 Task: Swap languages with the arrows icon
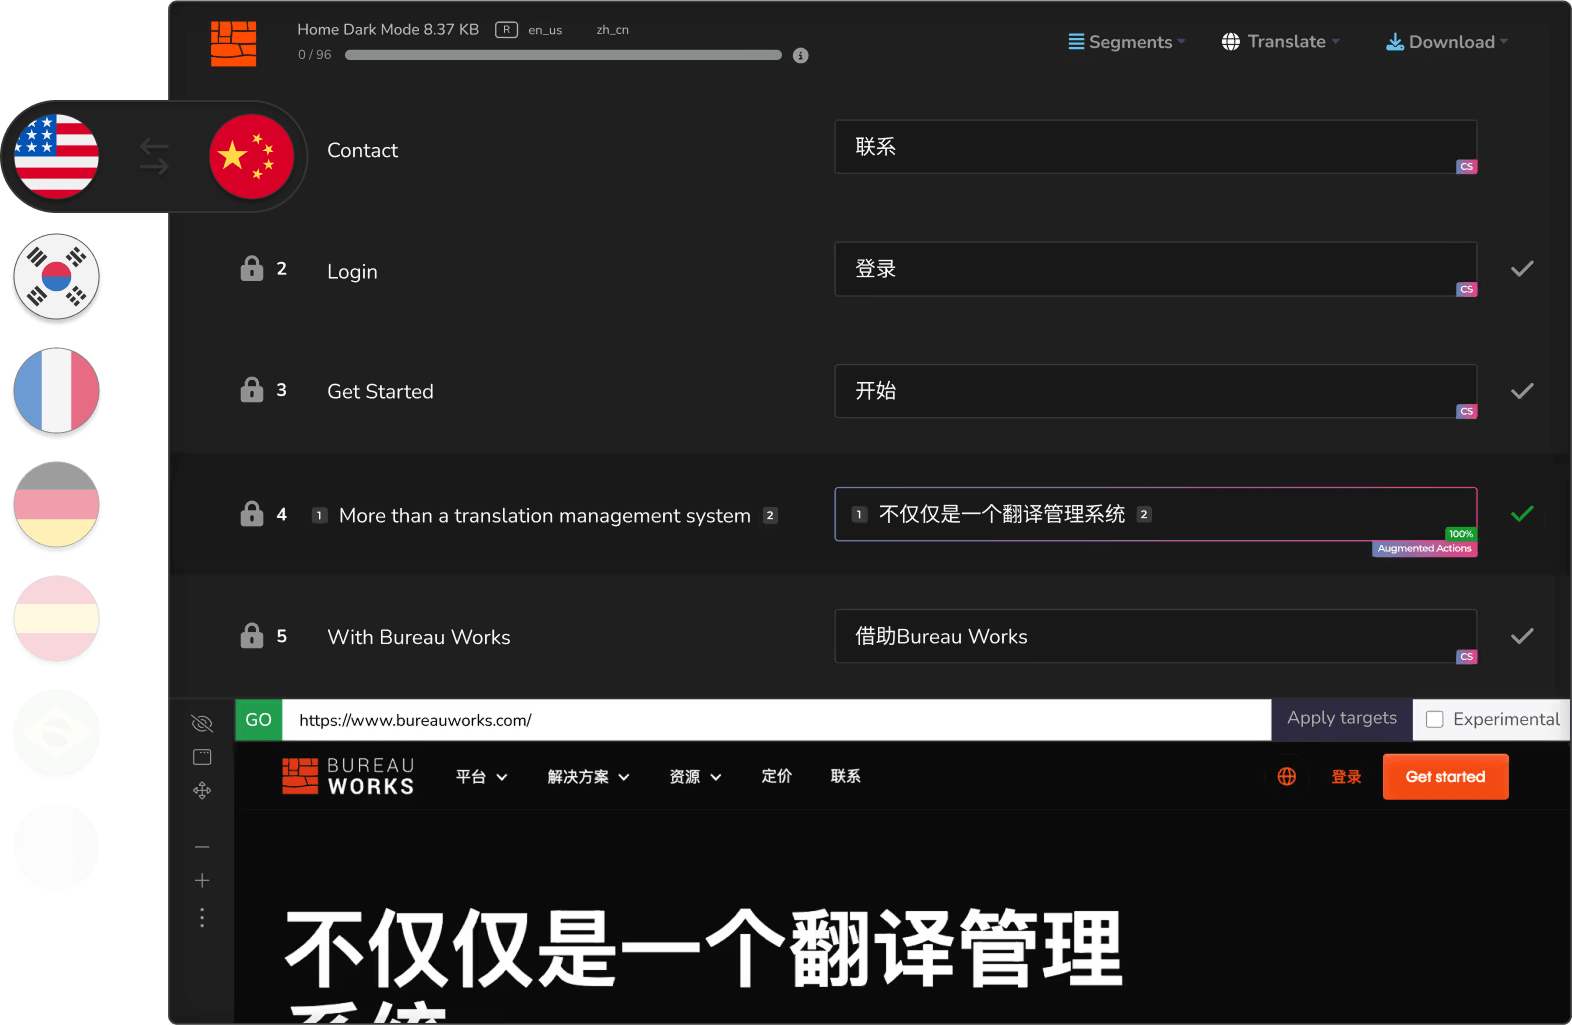(x=154, y=157)
